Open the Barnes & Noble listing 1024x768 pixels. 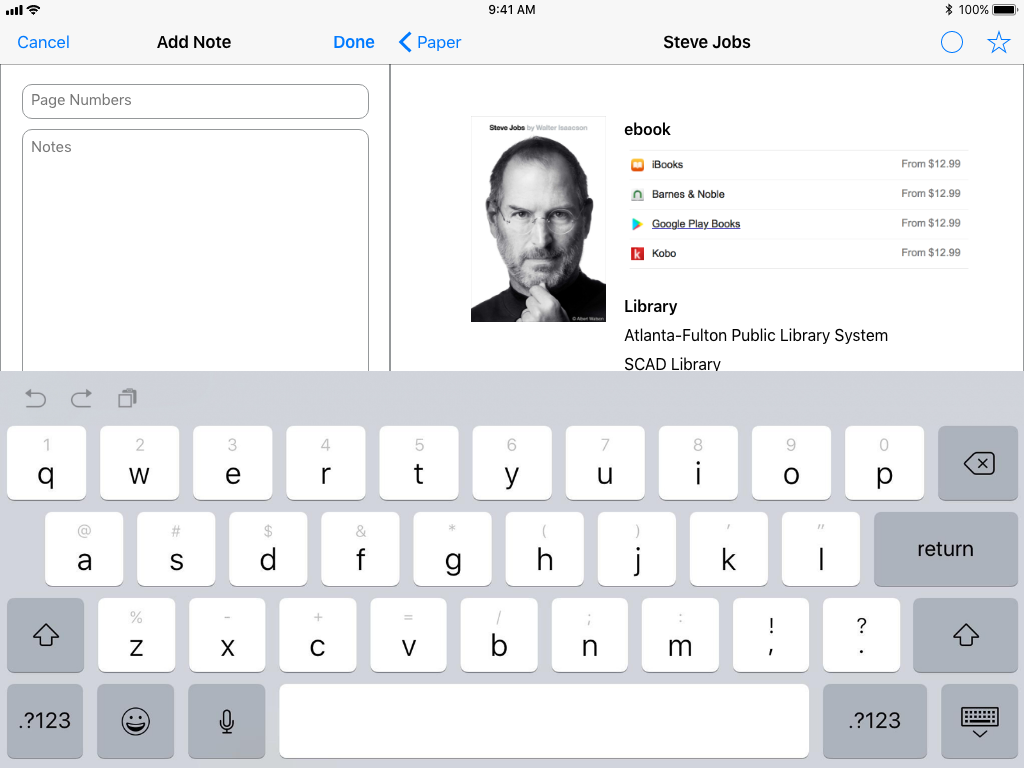click(798, 194)
